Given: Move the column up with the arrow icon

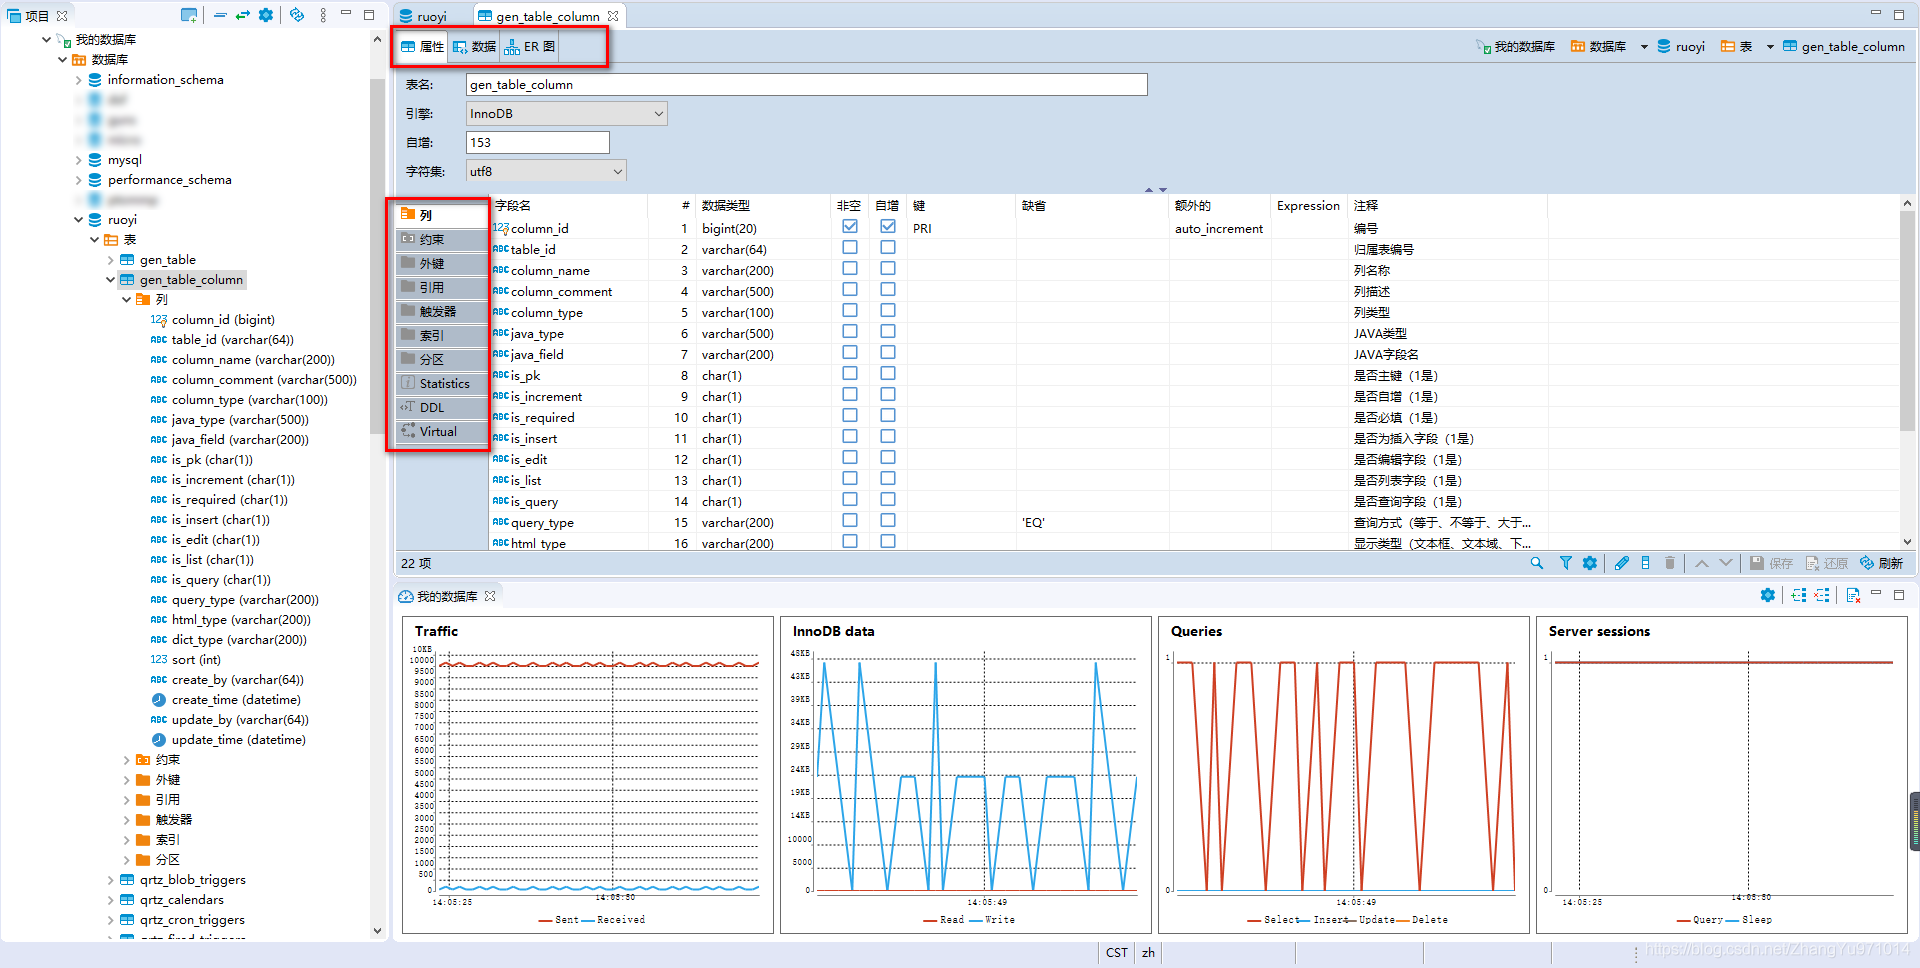Looking at the screenshot, I should 1702,563.
